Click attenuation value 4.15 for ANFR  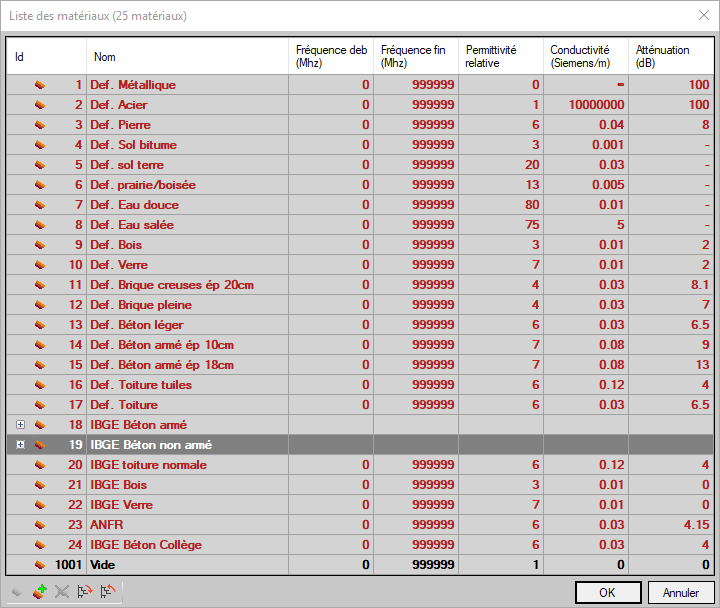coord(697,525)
